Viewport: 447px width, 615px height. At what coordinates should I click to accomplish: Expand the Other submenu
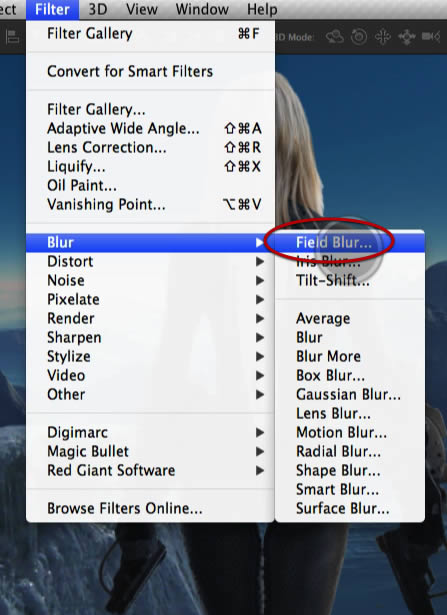150,394
